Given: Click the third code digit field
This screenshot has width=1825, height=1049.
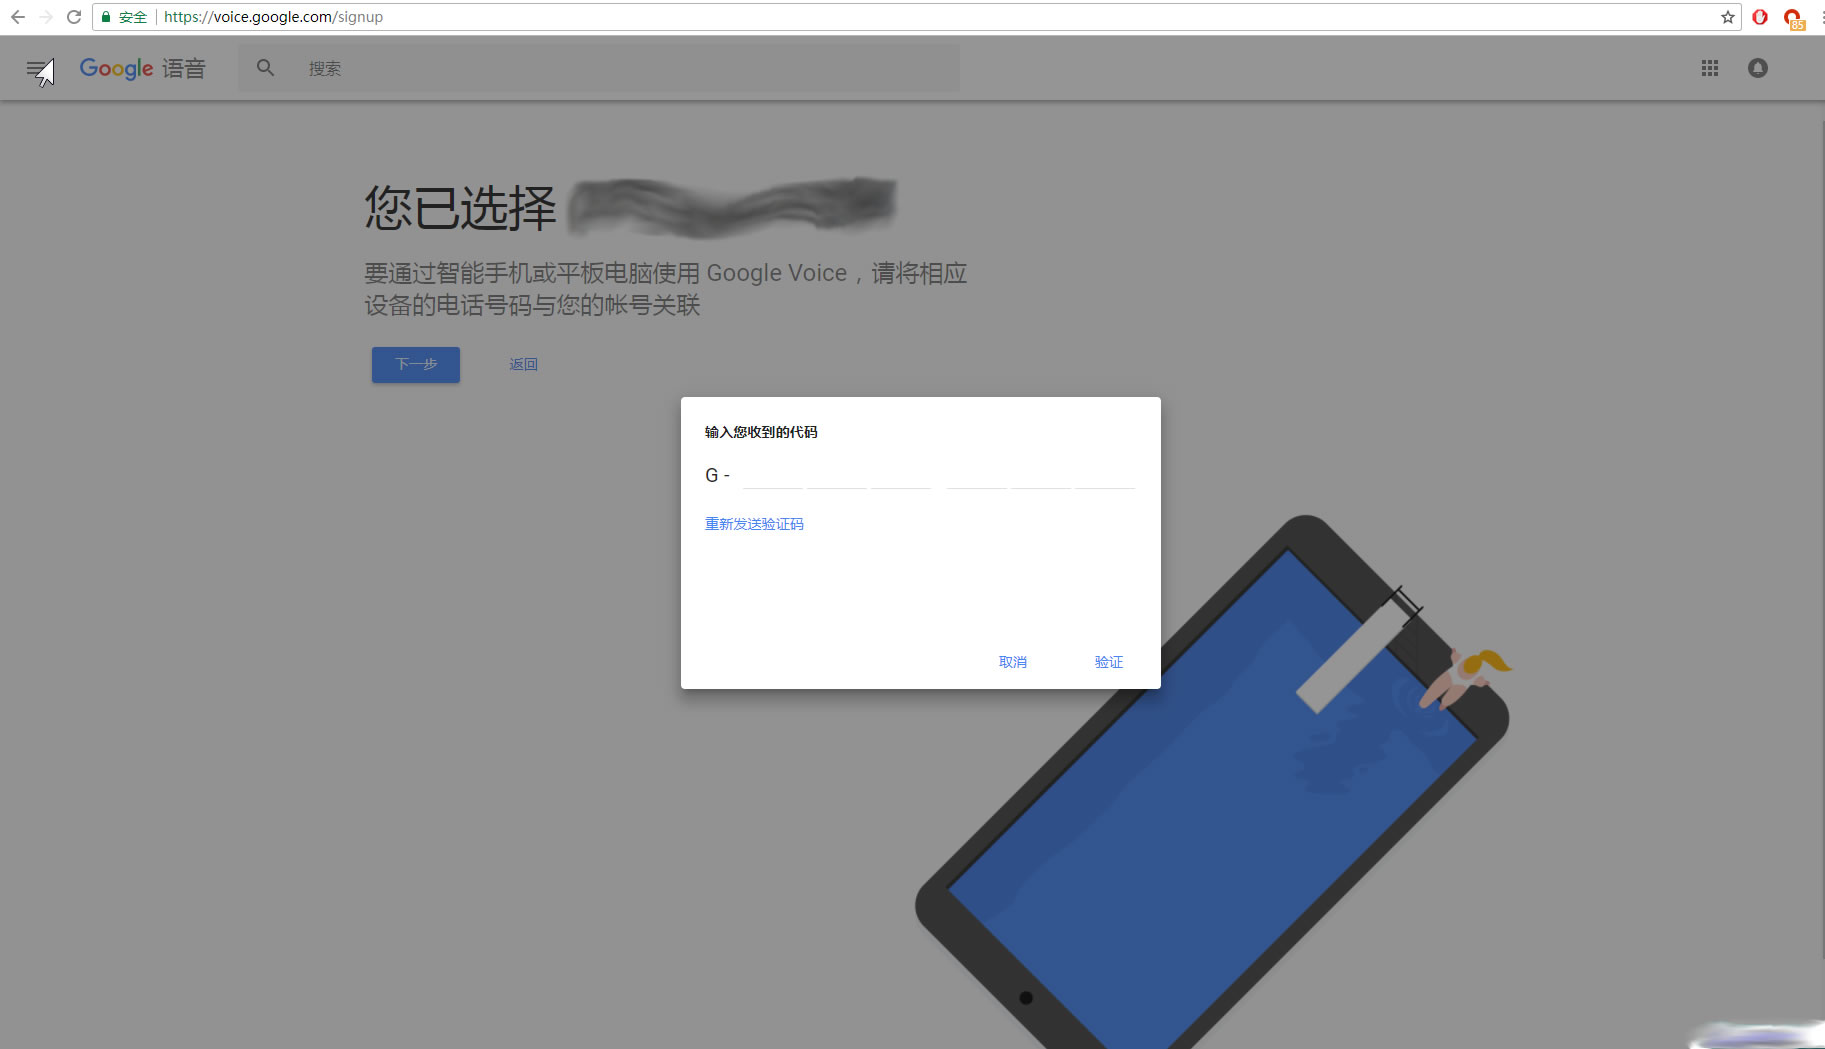Looking at the screenshot, I should tap(901, 475).
